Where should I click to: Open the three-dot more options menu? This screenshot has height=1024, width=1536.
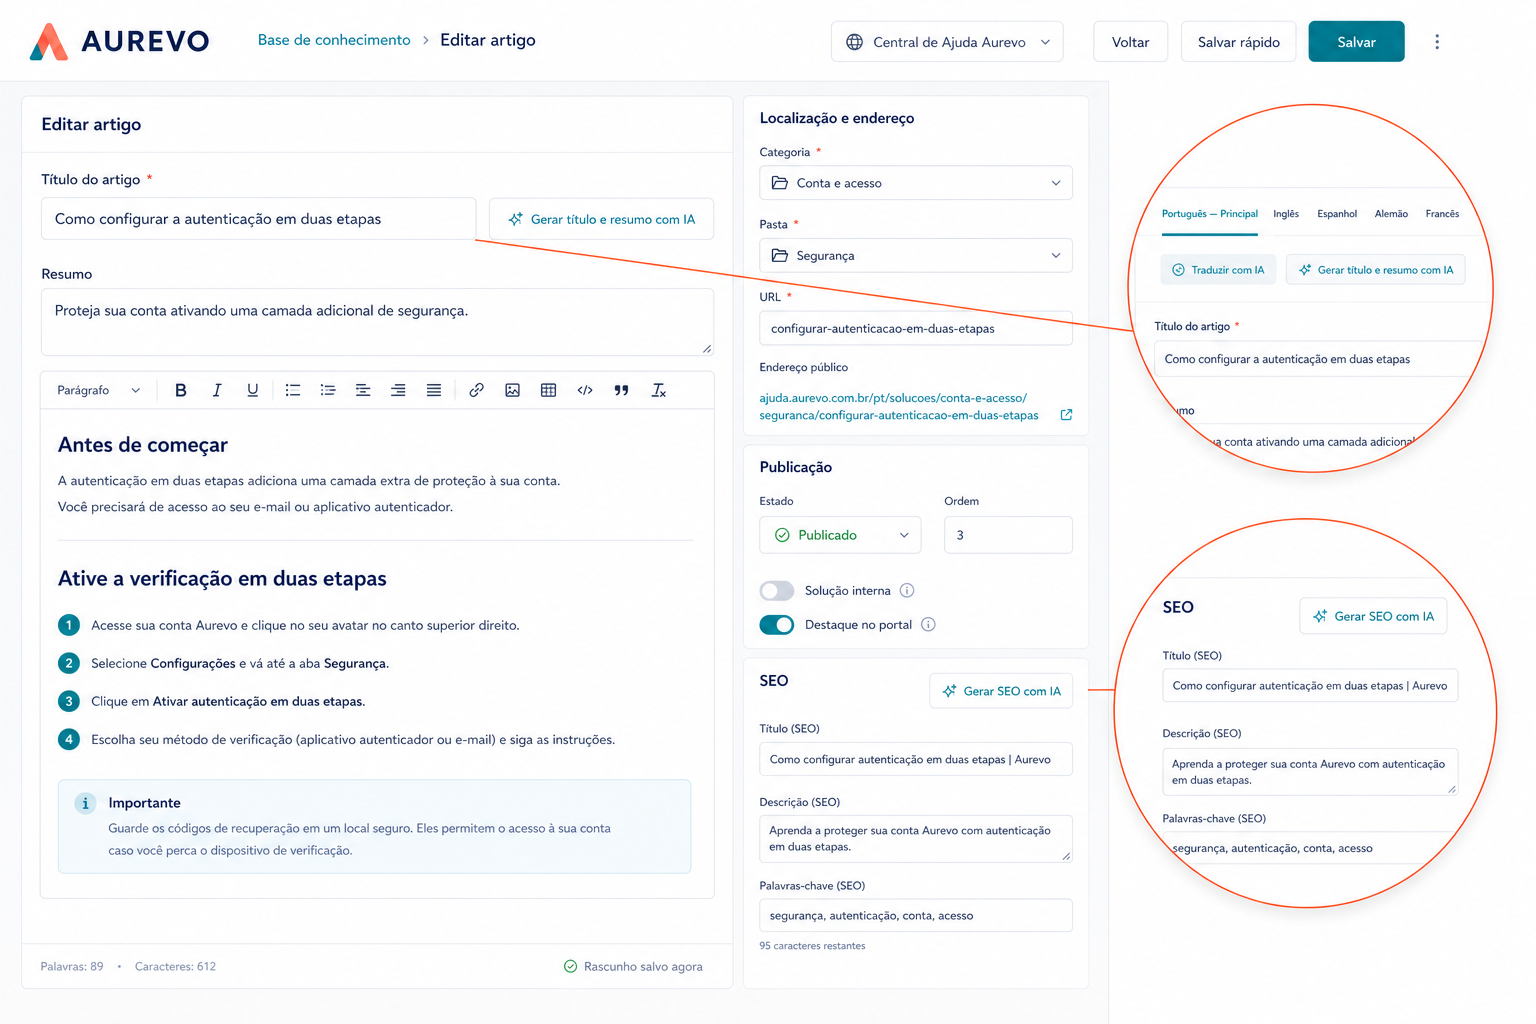[x=1437, y=42]
